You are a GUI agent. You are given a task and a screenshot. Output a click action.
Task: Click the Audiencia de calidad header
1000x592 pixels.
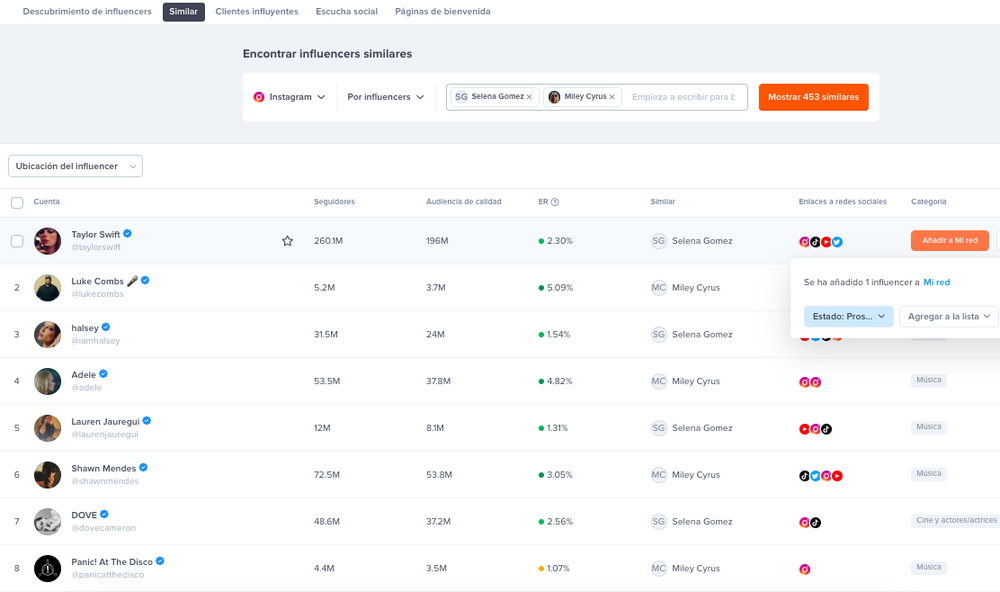(464, 202)
